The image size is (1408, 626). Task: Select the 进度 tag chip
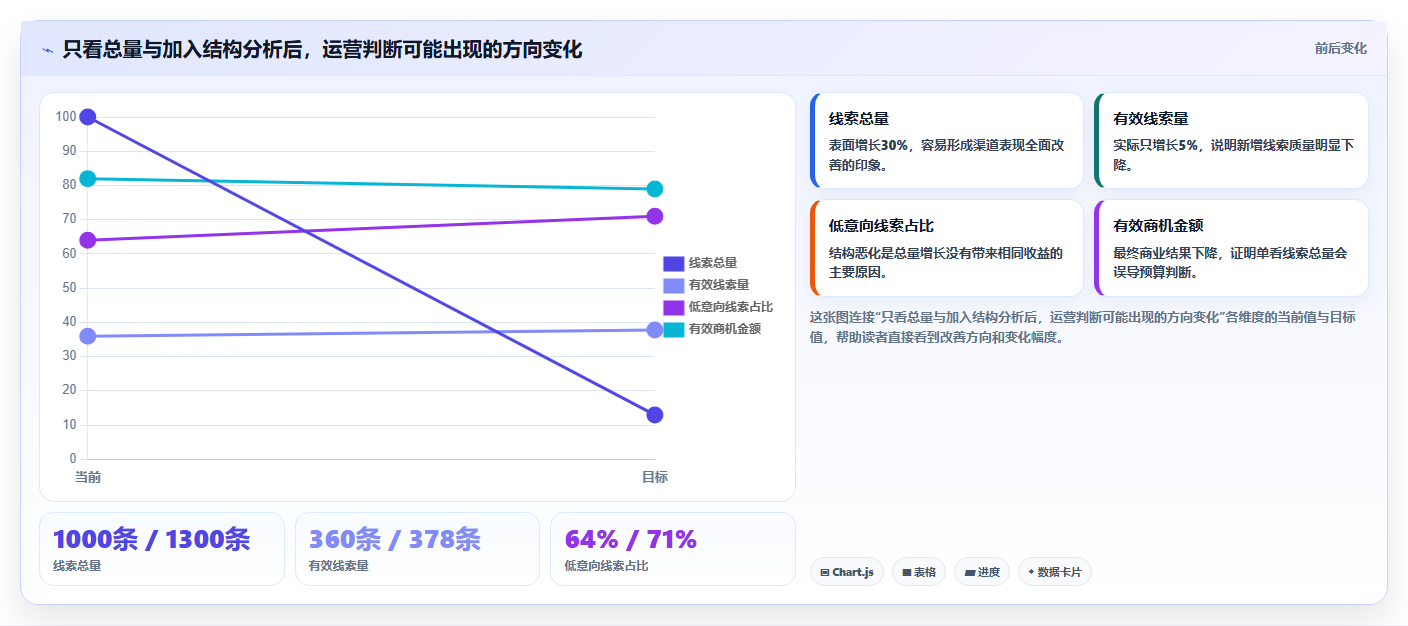(982, 572)
